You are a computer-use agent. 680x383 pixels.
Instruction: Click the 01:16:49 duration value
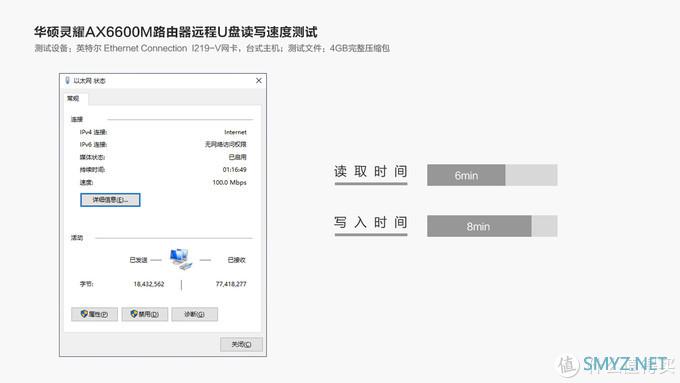click(235, 170)
